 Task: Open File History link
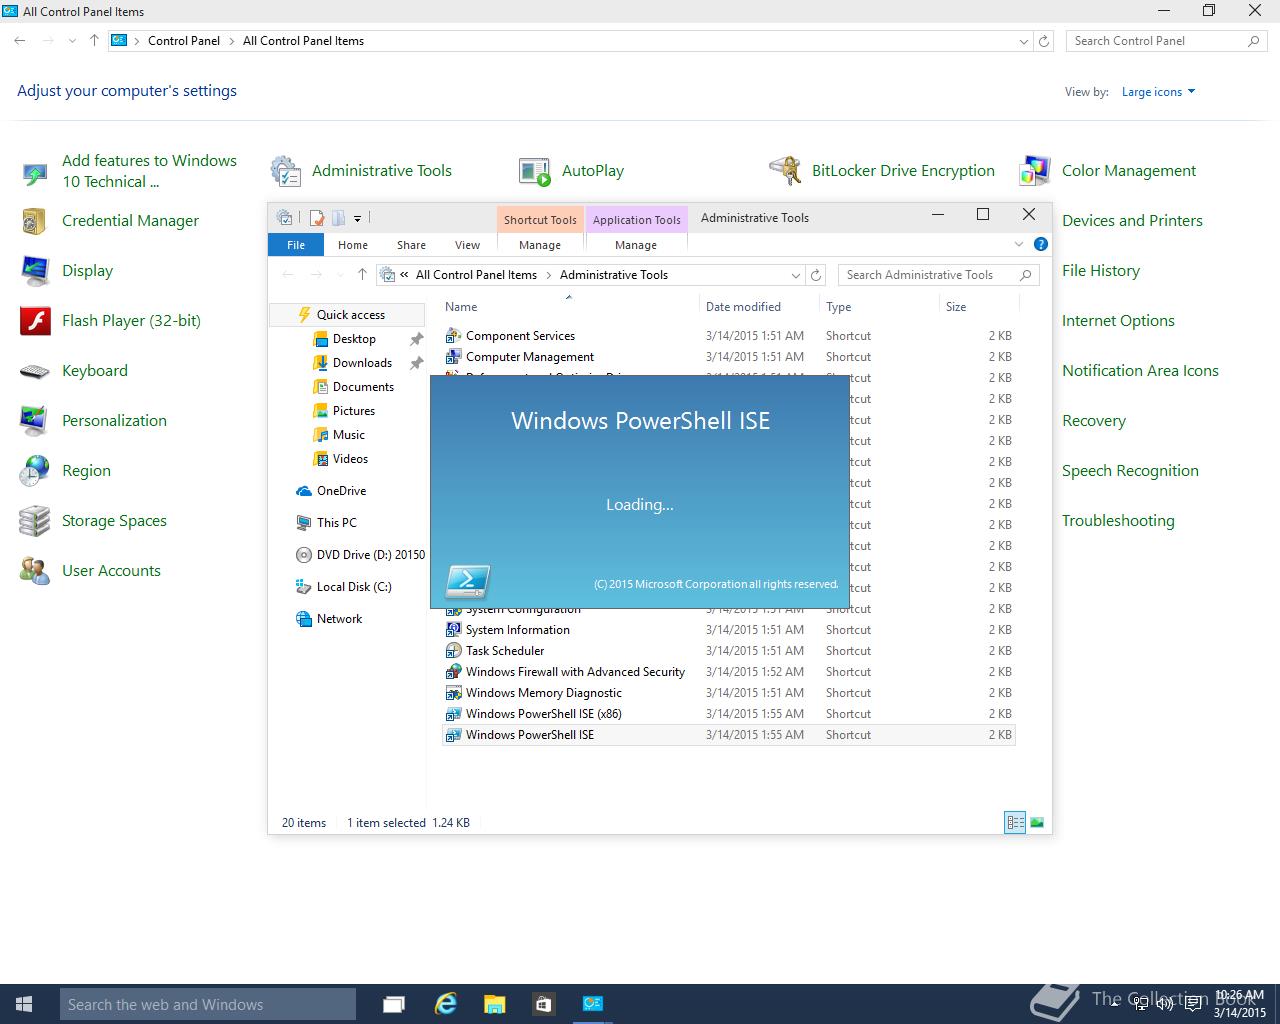[x=1101, y=271]
